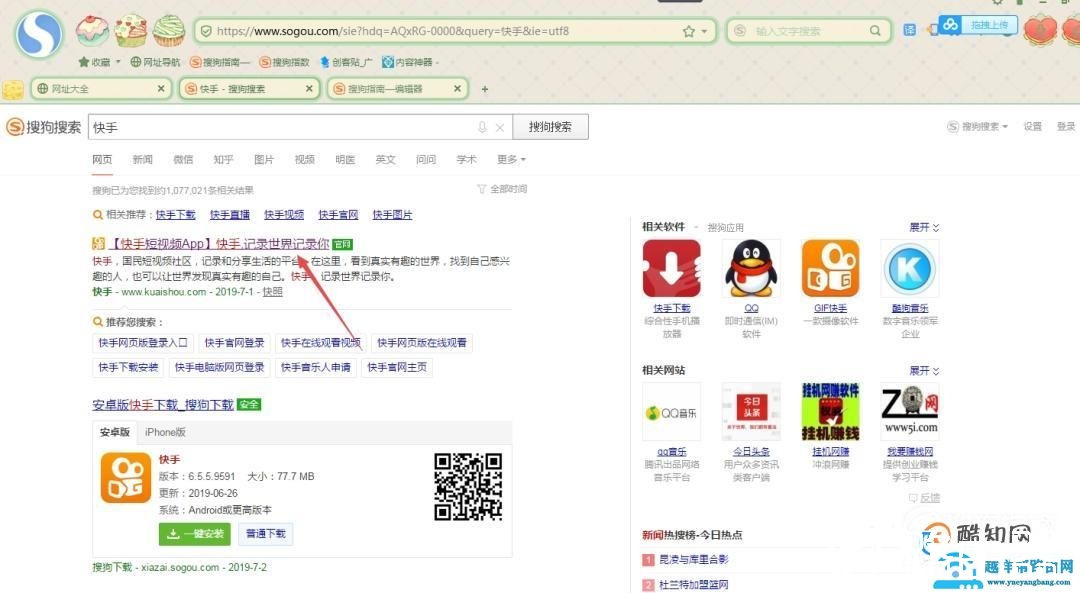The height and width of the screenshot is (593, 1080).
Task: Open the 酷狗音乐 icon in related software panel
Action: 909,268
